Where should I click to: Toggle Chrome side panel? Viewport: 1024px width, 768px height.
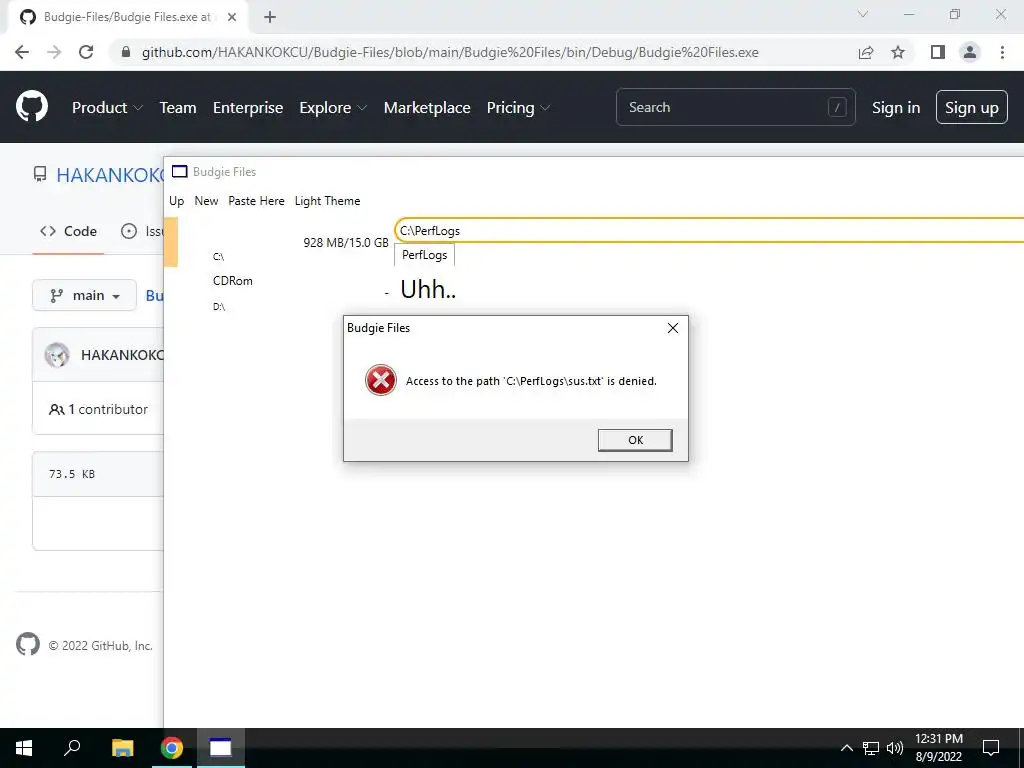938,52
